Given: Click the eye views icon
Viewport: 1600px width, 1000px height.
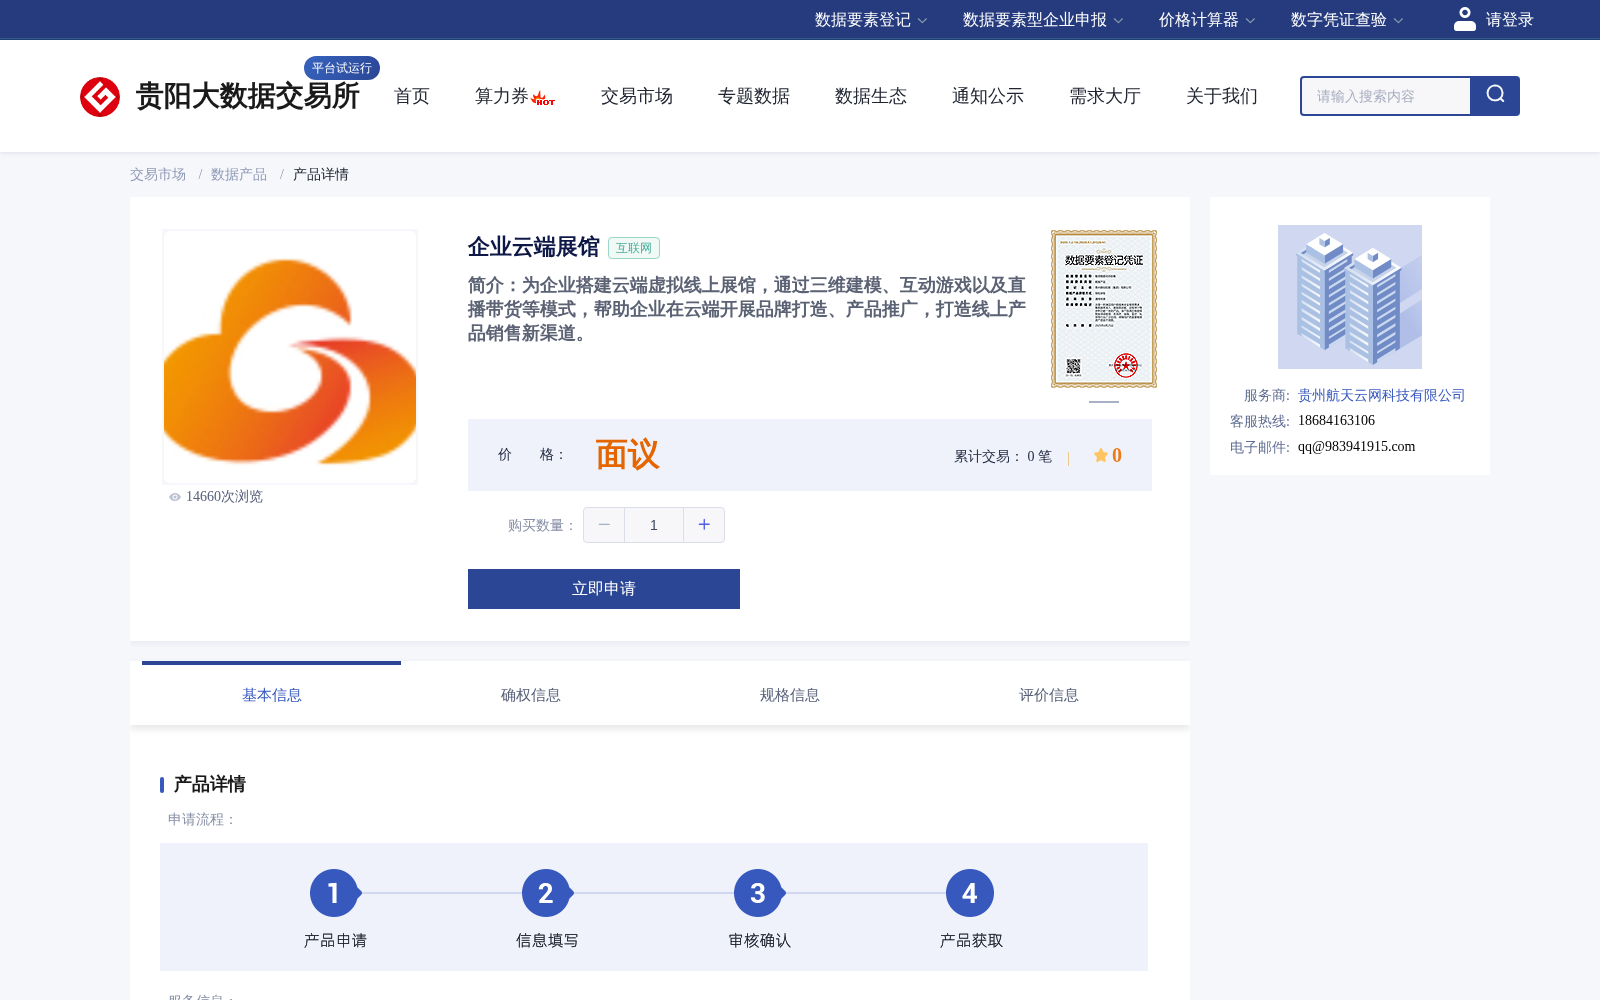Looking at the screenshot, I should coord(175,497).
